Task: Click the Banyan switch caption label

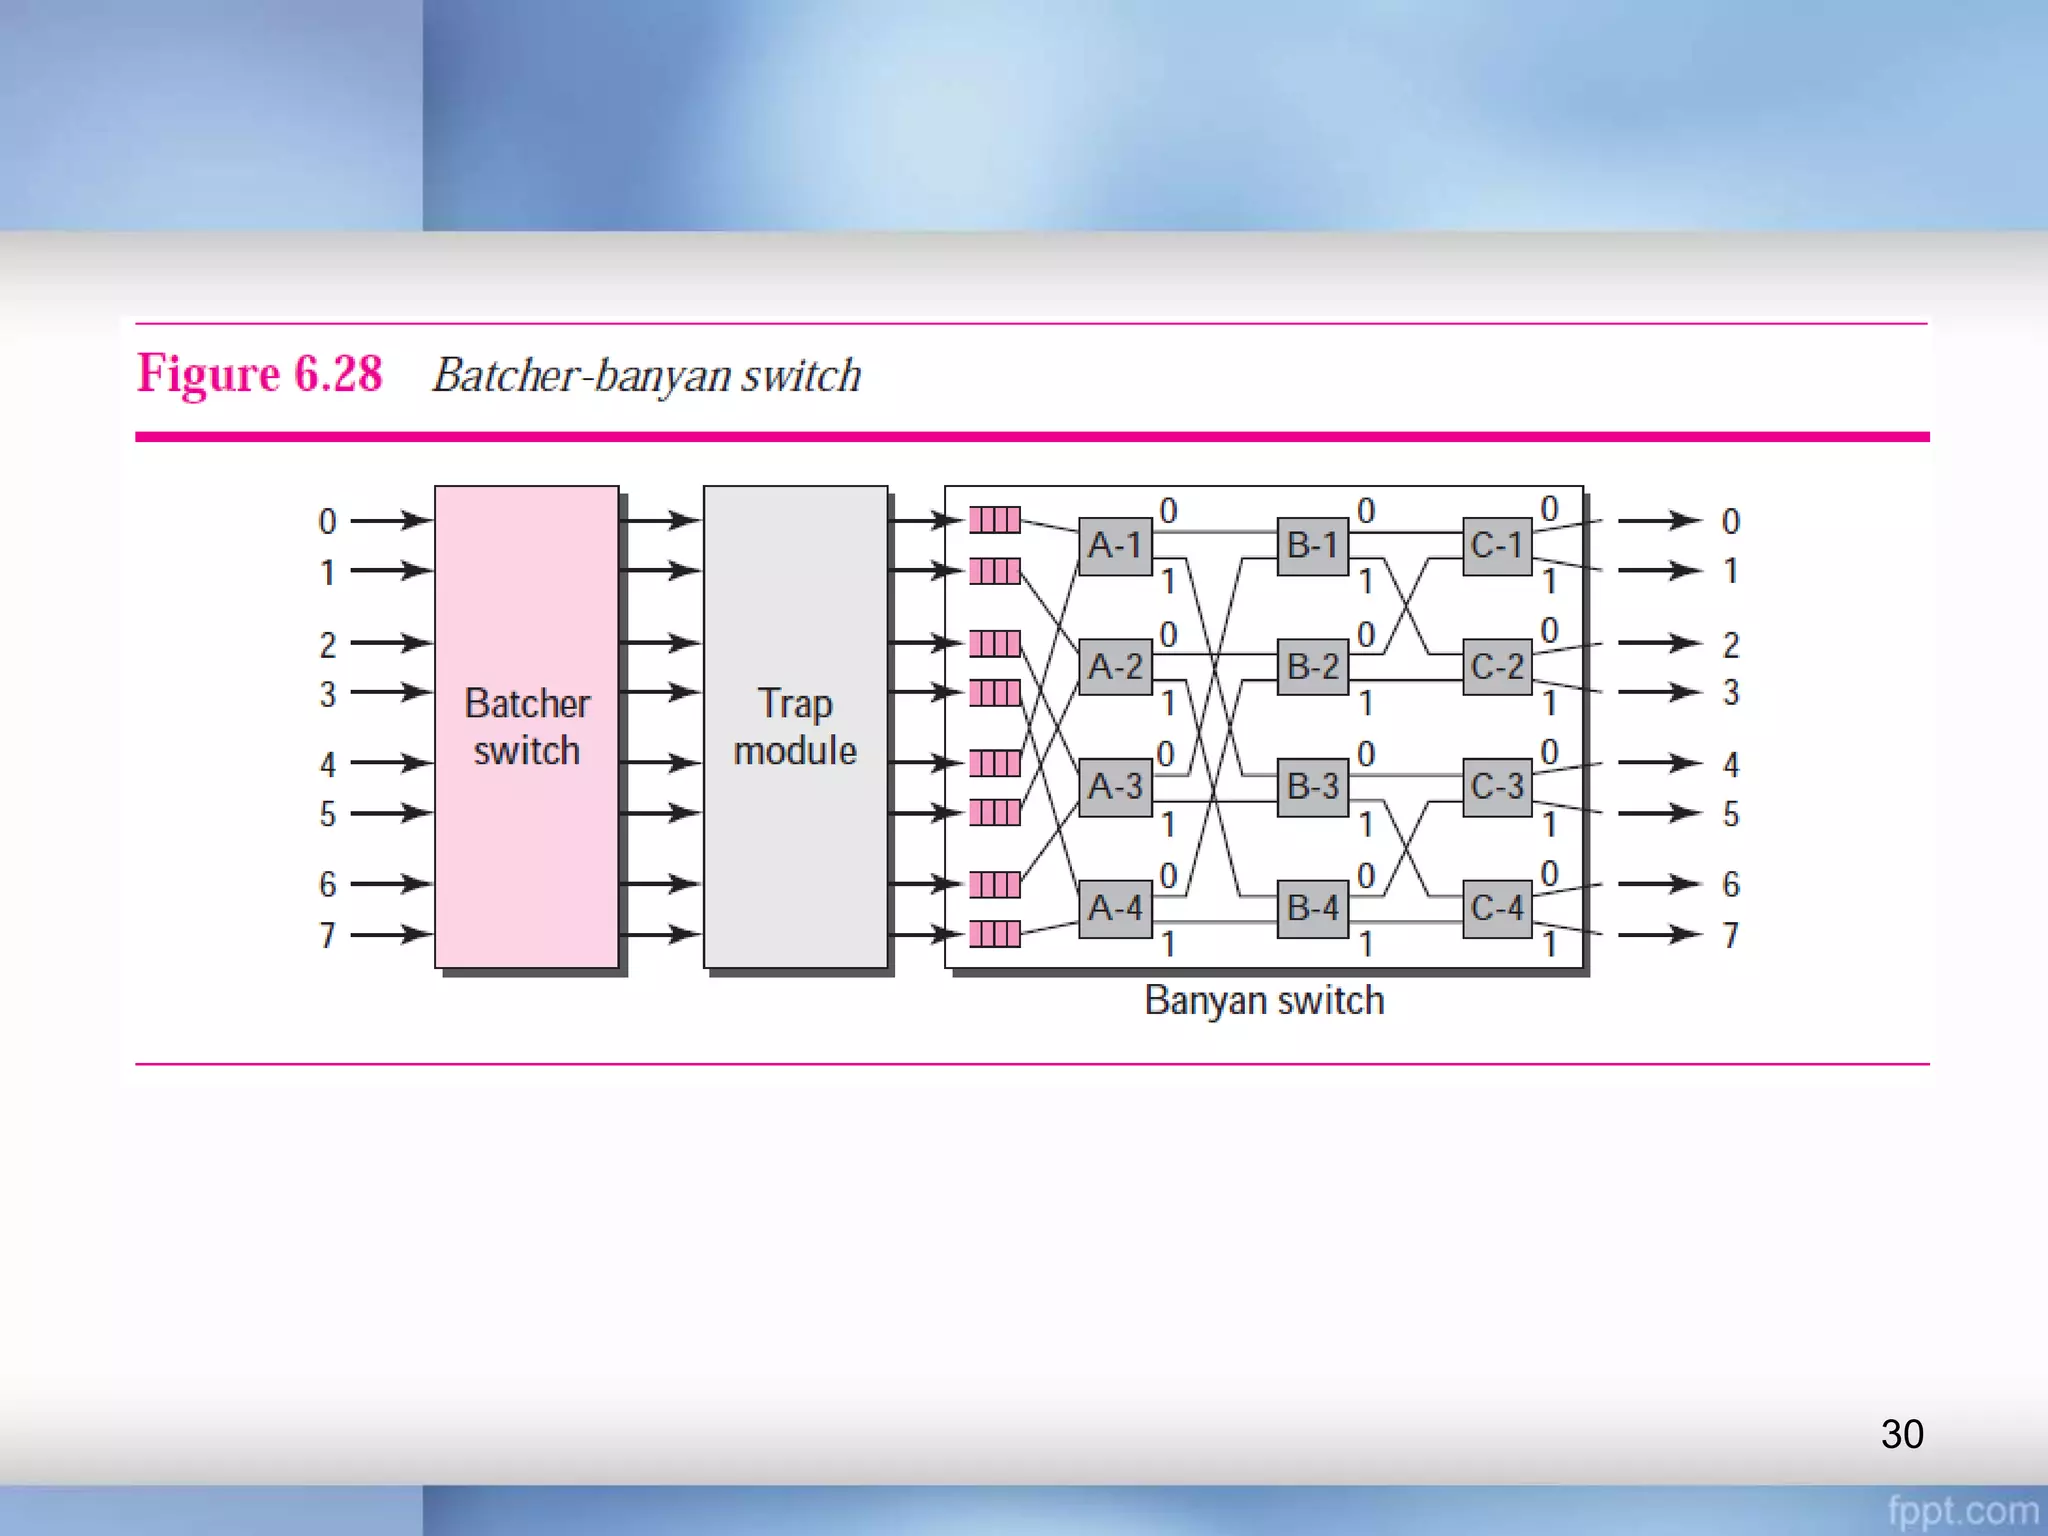Action: pyautogui.click(x=1264, y=1001)
